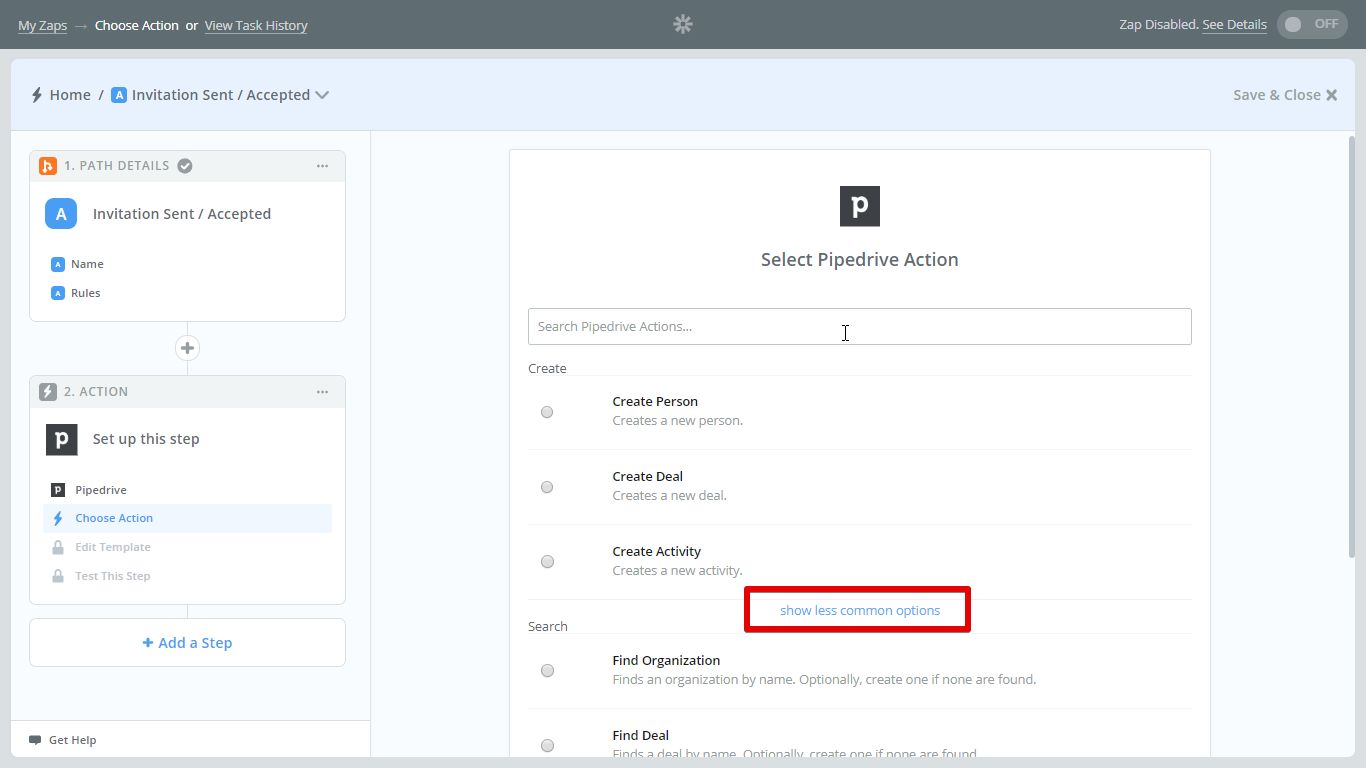Select Pipedrive in the action step list
The width and height of the screenshot is (1366, 768).
point(101,490)
